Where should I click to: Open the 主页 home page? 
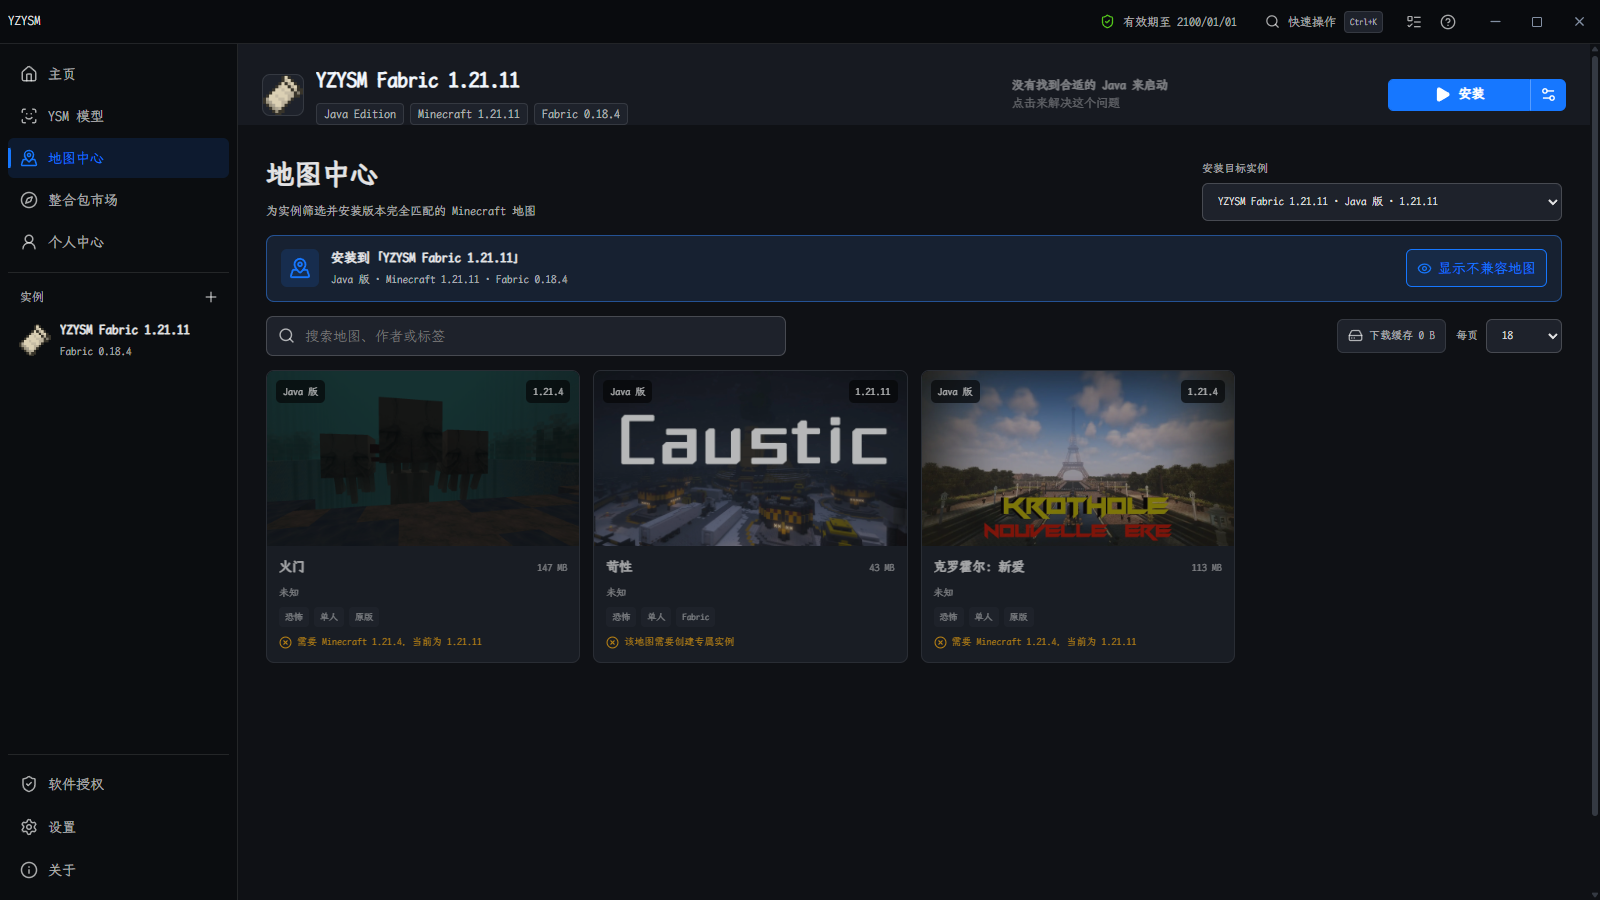118,74
